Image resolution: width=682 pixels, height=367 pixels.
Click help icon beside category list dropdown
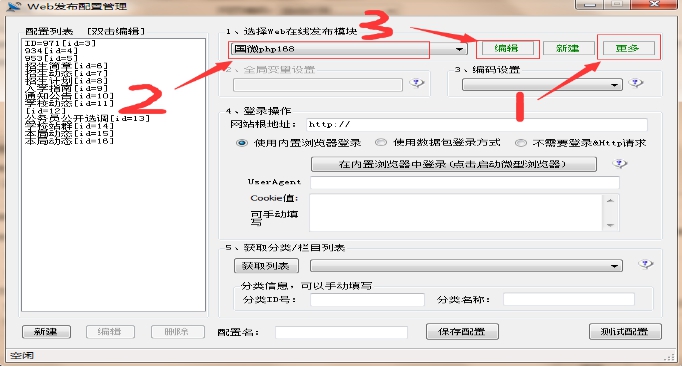tap(645, 264)
